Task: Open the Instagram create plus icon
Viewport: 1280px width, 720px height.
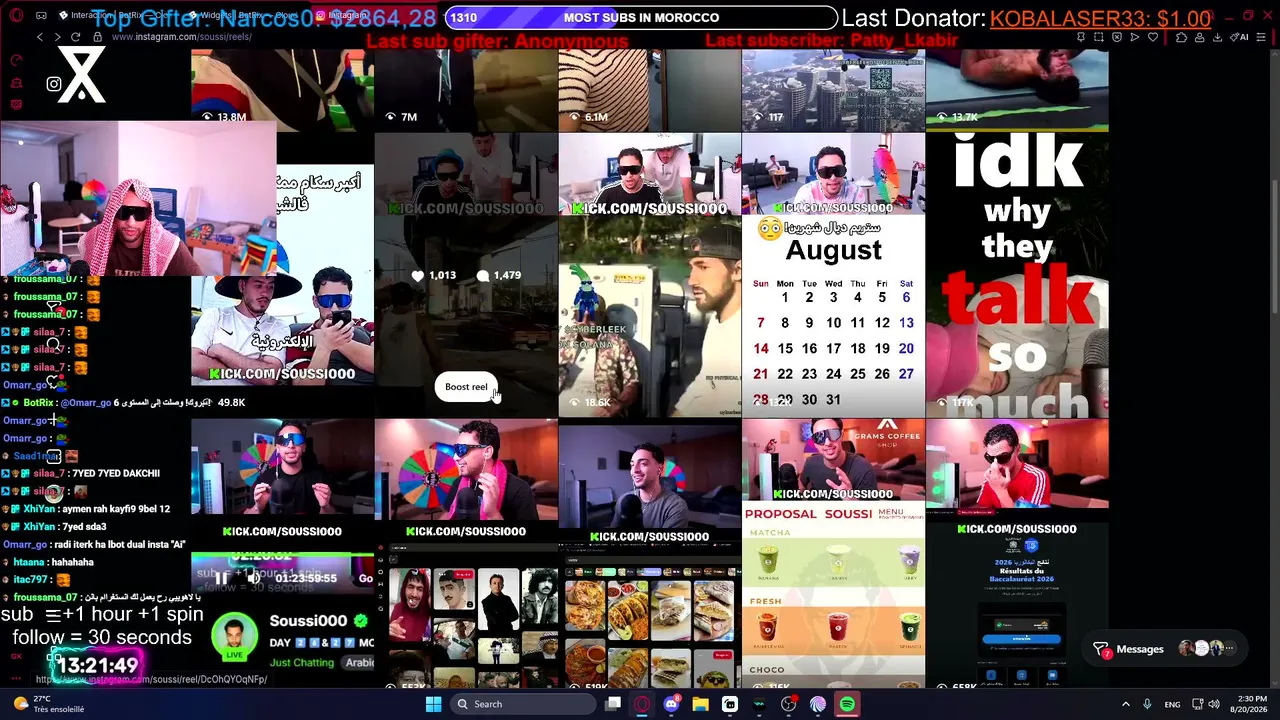Action: coord(54,420)
